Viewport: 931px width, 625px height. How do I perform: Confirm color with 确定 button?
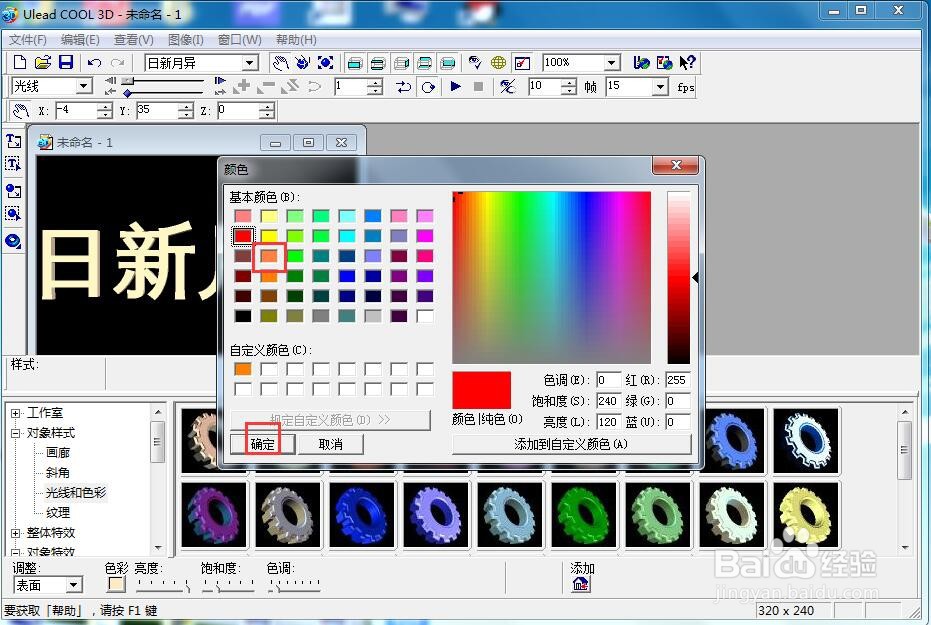tap(262, 444)
